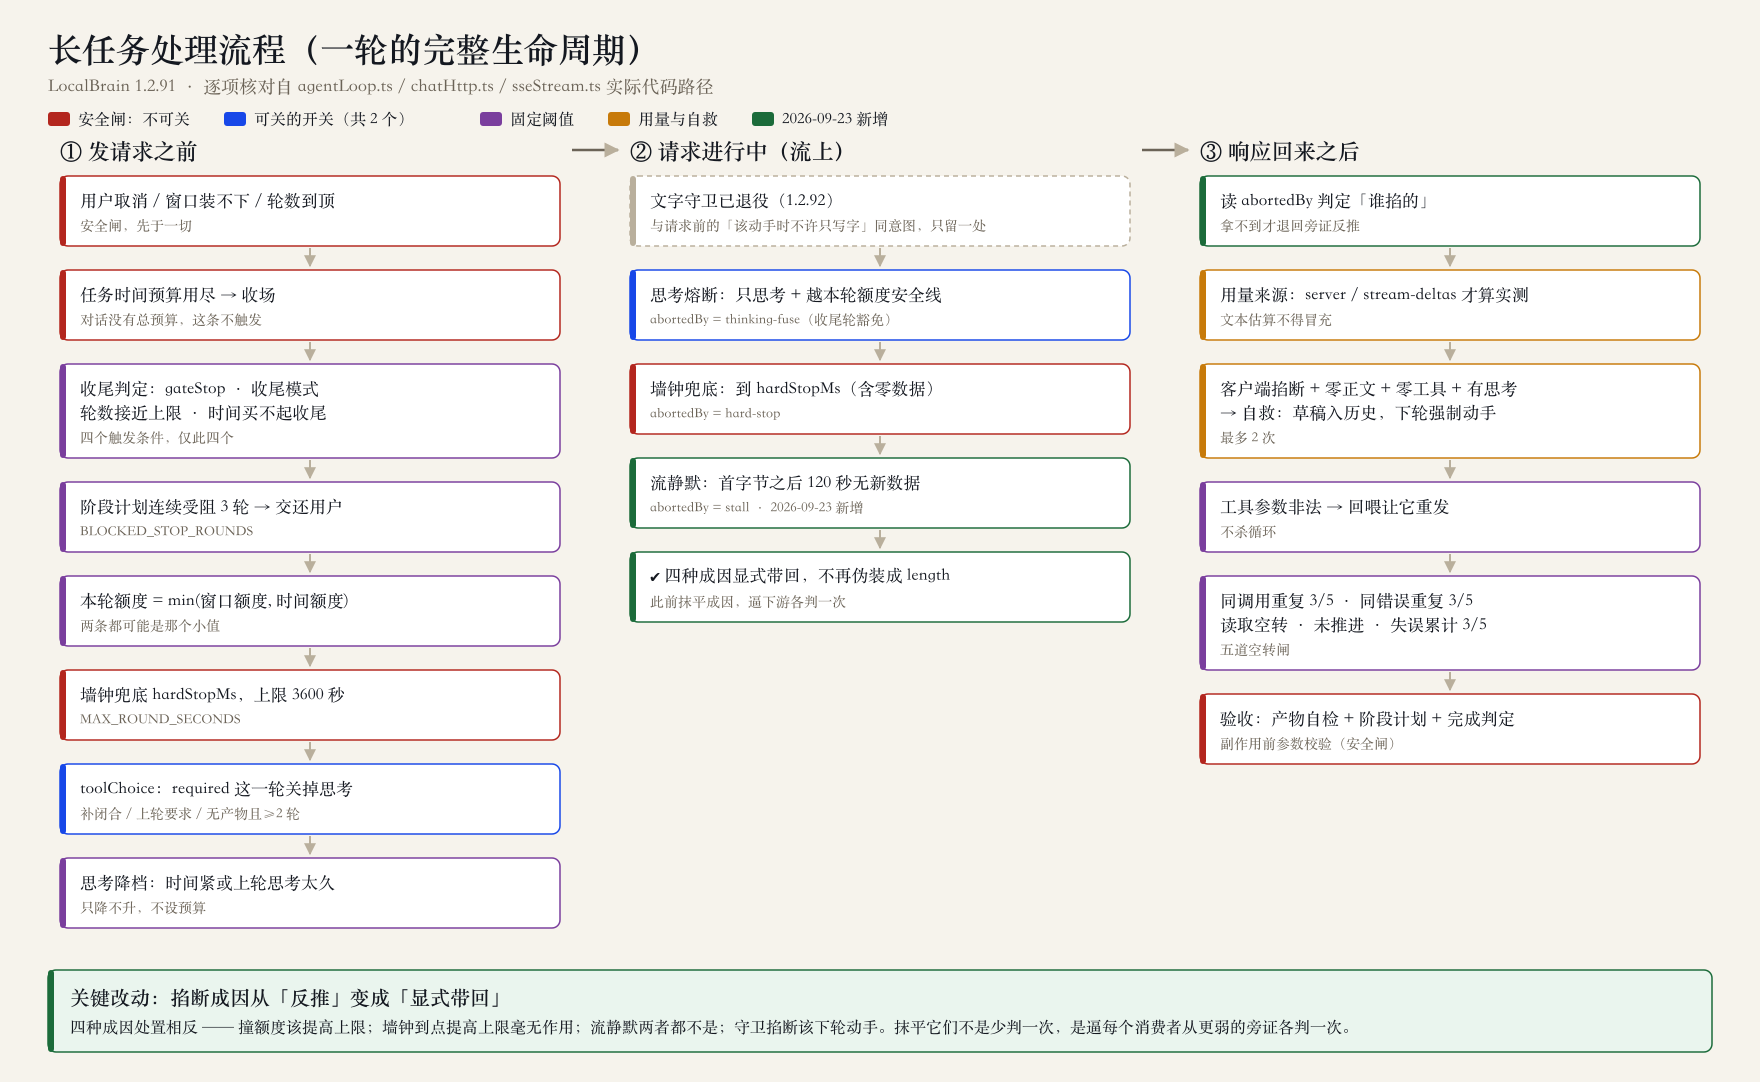Click the heading ② 请求进行中（流上）
The height and width of the screenshot is (1082, 1760).
tap(741, 151)
